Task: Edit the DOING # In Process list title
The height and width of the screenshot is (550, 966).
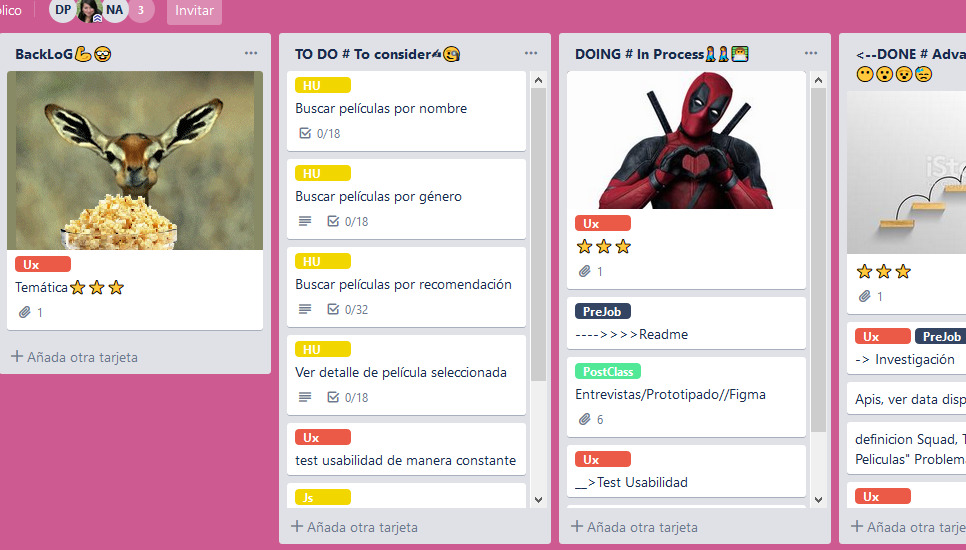Action: click(662, 54)
